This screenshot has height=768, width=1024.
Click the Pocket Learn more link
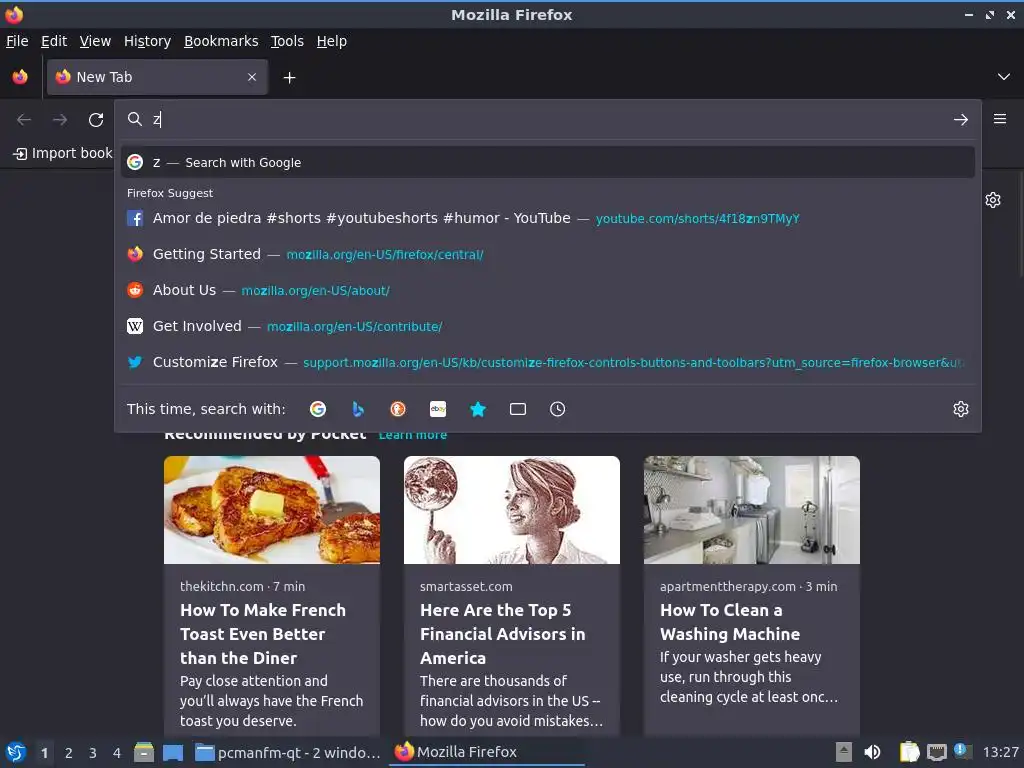[413, 434]
